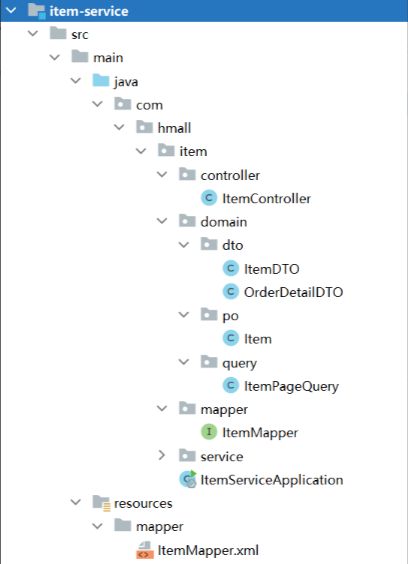The image size is (408, 564).
Task: Click the mapper folder icon under resources
Action: 123,526
